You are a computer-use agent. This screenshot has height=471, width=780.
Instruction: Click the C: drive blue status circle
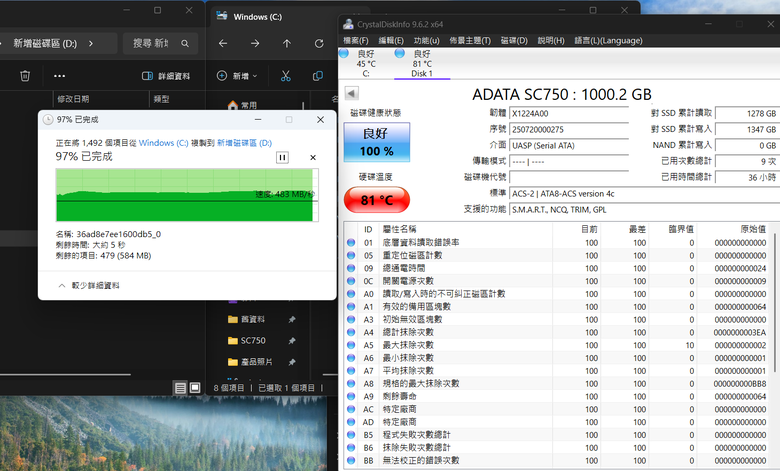coord(344,53)
